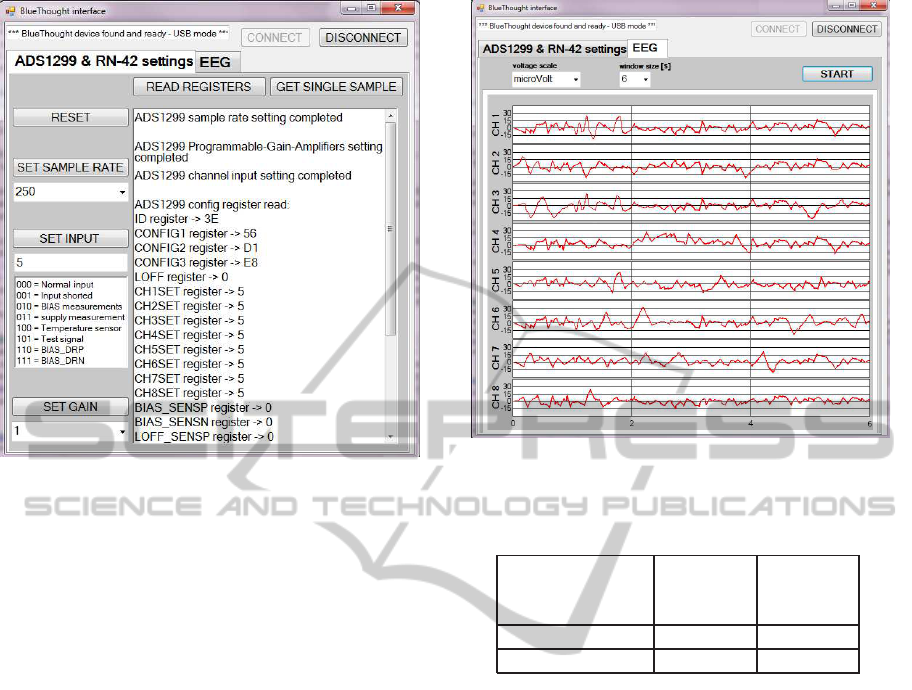Click the BlueThought app icon in left title bar

coord(12,10)
